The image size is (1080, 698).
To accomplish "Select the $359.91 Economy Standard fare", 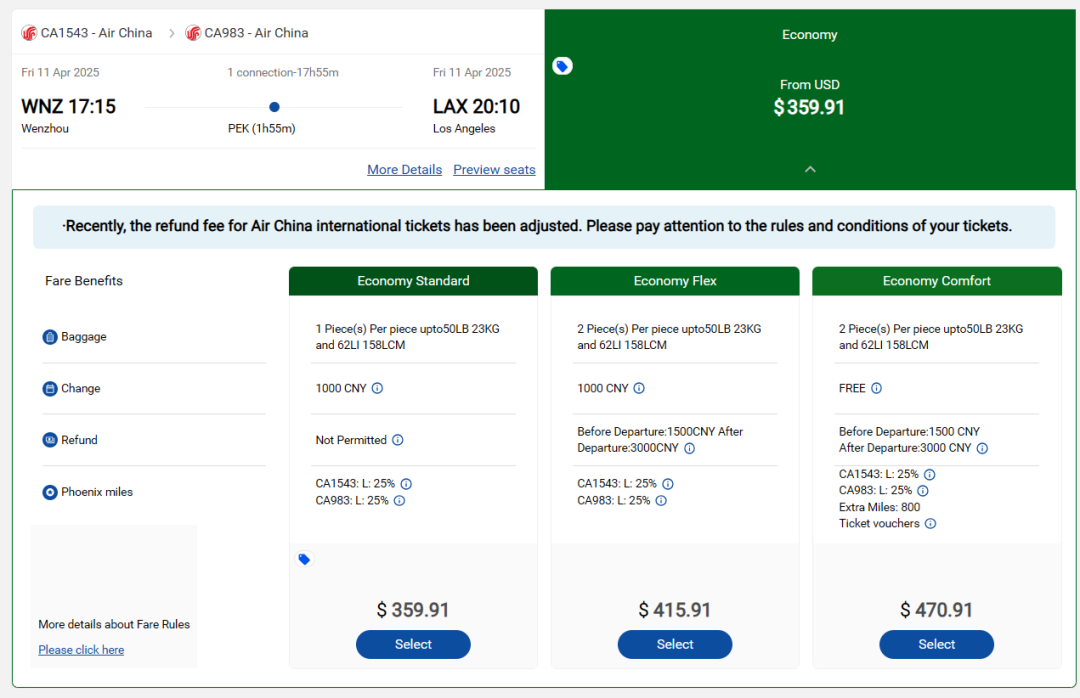I will pos(413,644).
